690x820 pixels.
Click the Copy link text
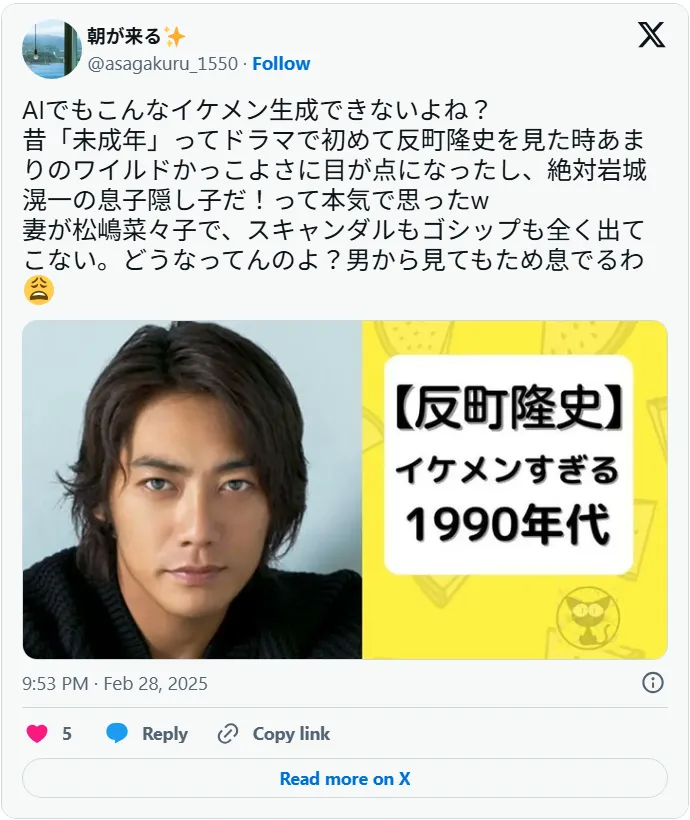291,734
